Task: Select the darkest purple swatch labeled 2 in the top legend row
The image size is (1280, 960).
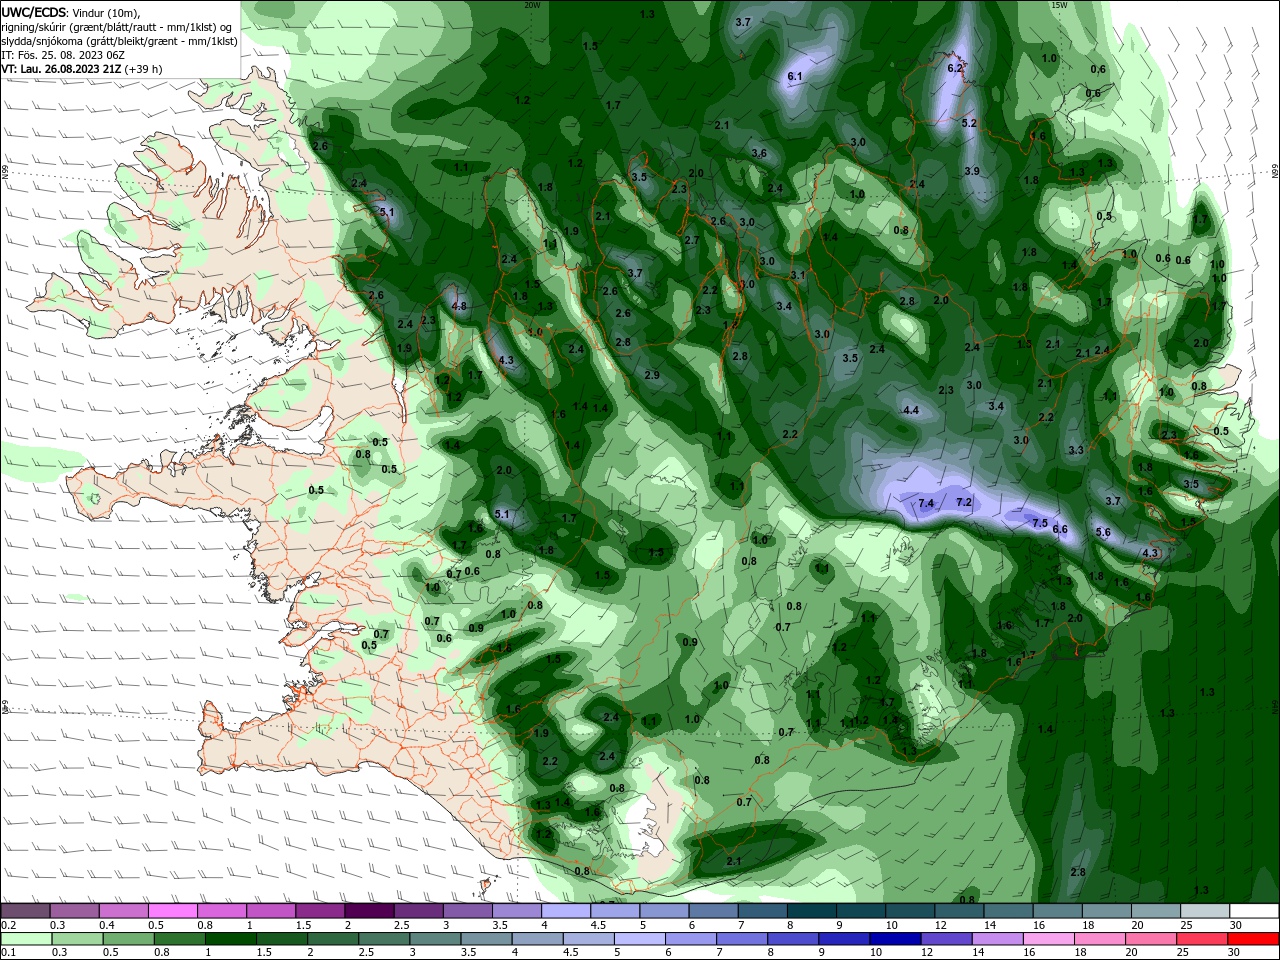Action: [x=369, y=911]
